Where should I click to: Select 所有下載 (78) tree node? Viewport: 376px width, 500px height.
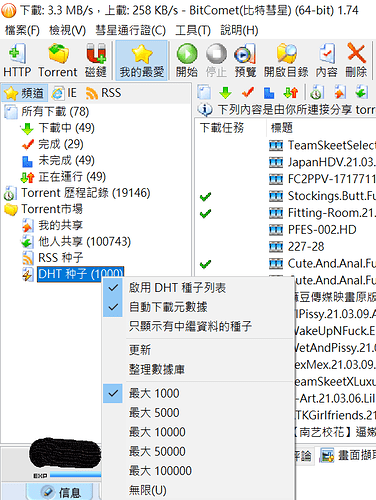tap(55, 111)
